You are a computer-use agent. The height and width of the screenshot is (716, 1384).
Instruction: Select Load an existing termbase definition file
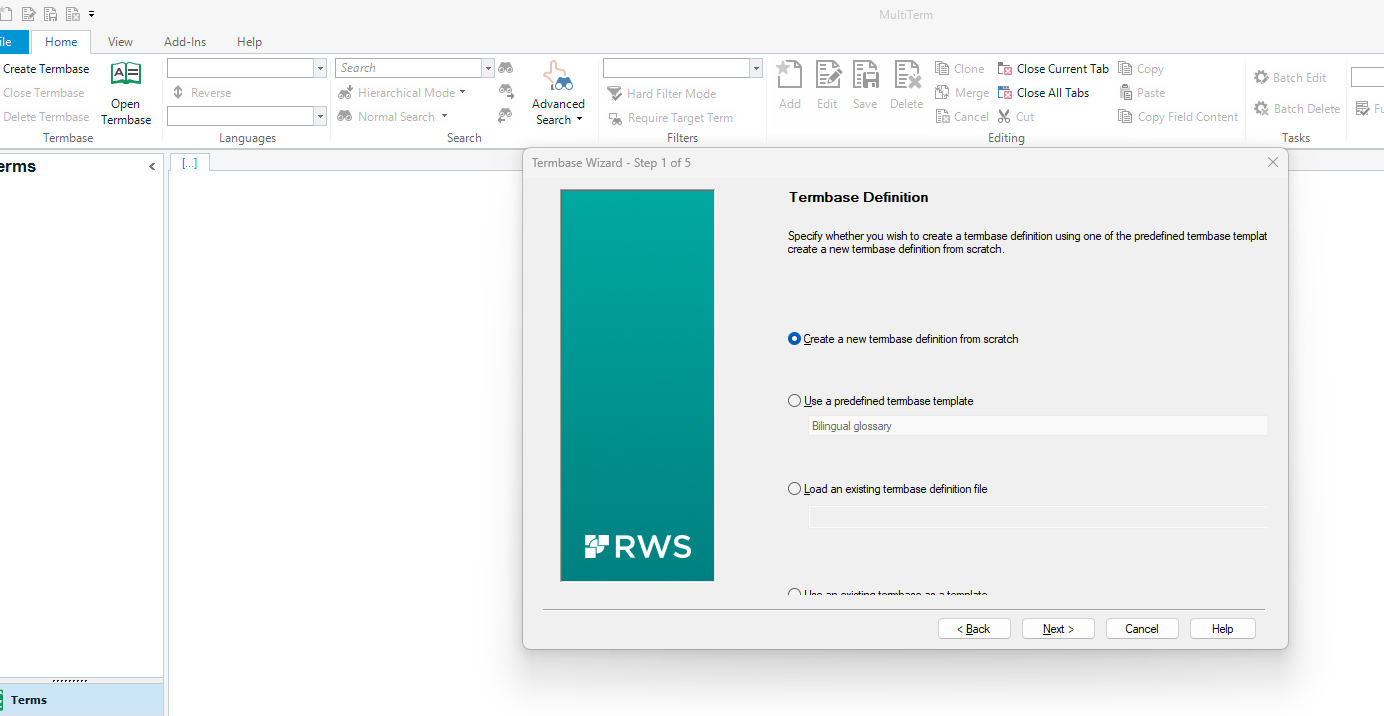click(x=888, y=489)
